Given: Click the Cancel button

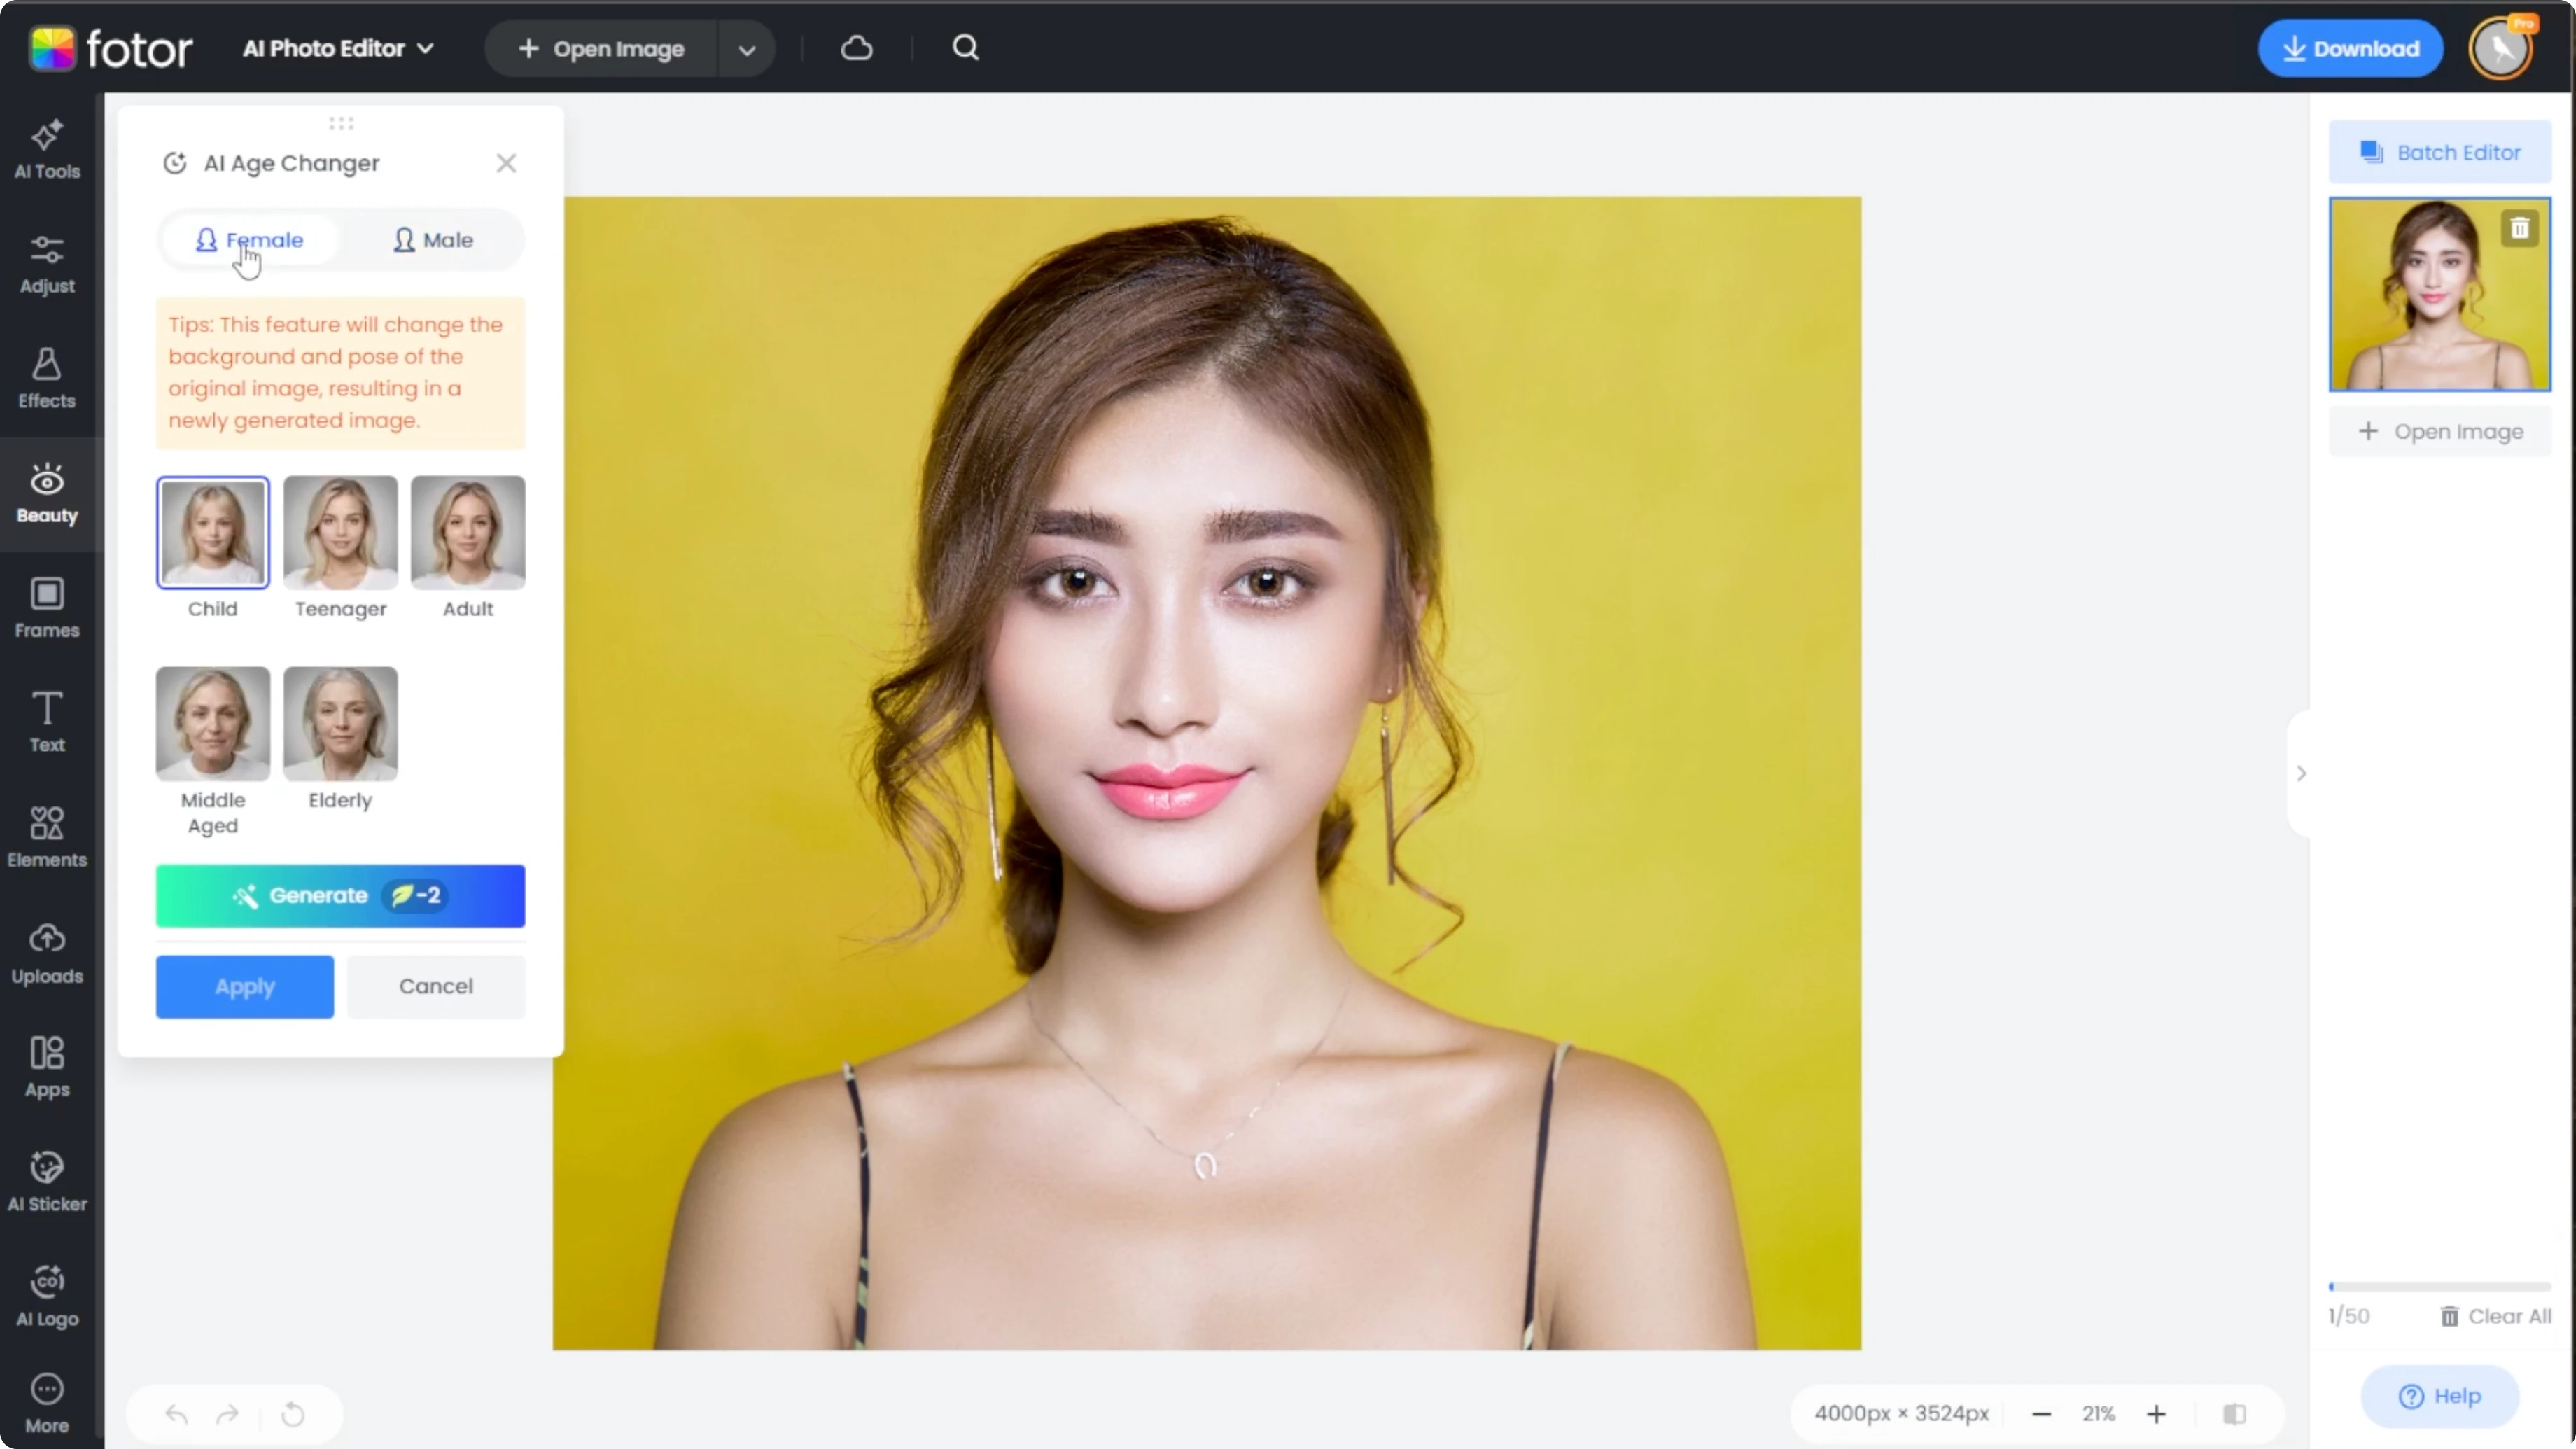Looking at the screenshot, I should pyautogui.click(x=436, y=987).
